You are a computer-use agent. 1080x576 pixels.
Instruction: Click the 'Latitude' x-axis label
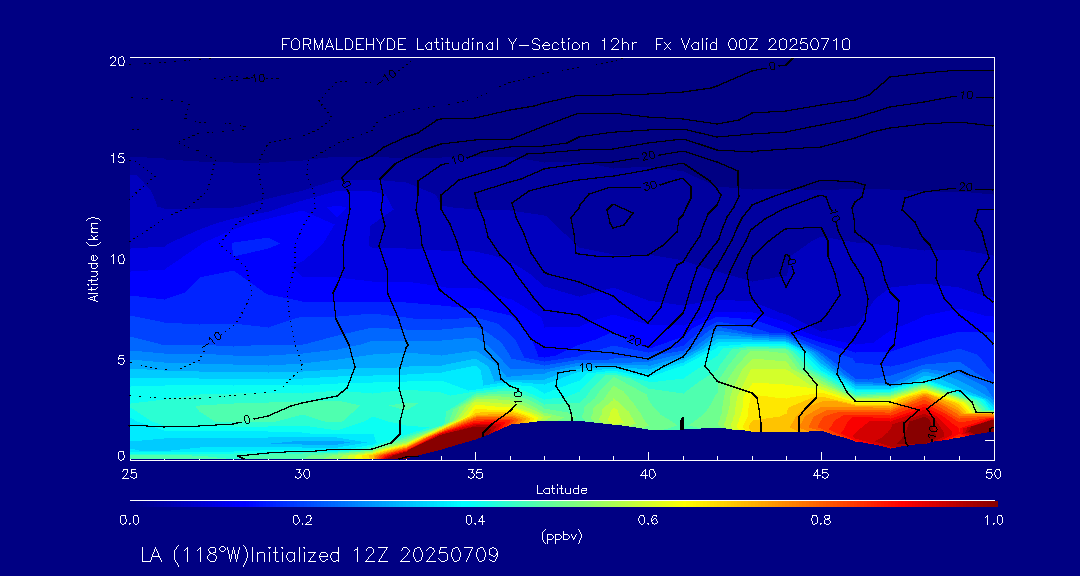tap(562, 490)
